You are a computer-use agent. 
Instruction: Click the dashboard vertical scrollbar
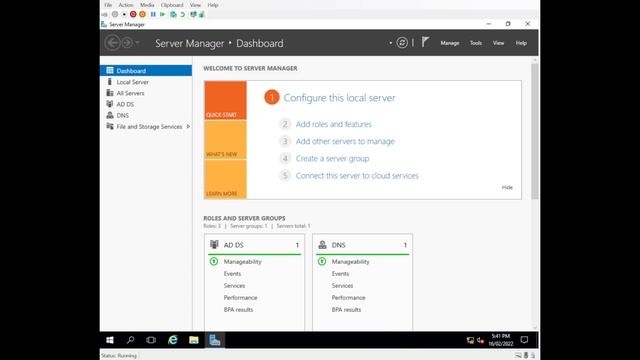pyautogui.click(x=535, y=131)
